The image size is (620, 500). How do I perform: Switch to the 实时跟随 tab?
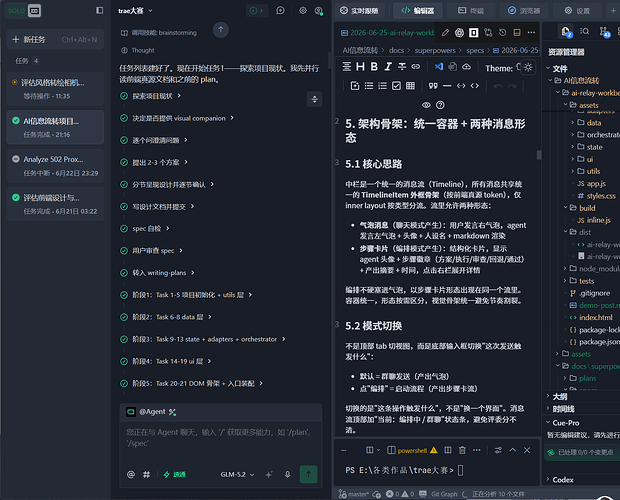359,11
